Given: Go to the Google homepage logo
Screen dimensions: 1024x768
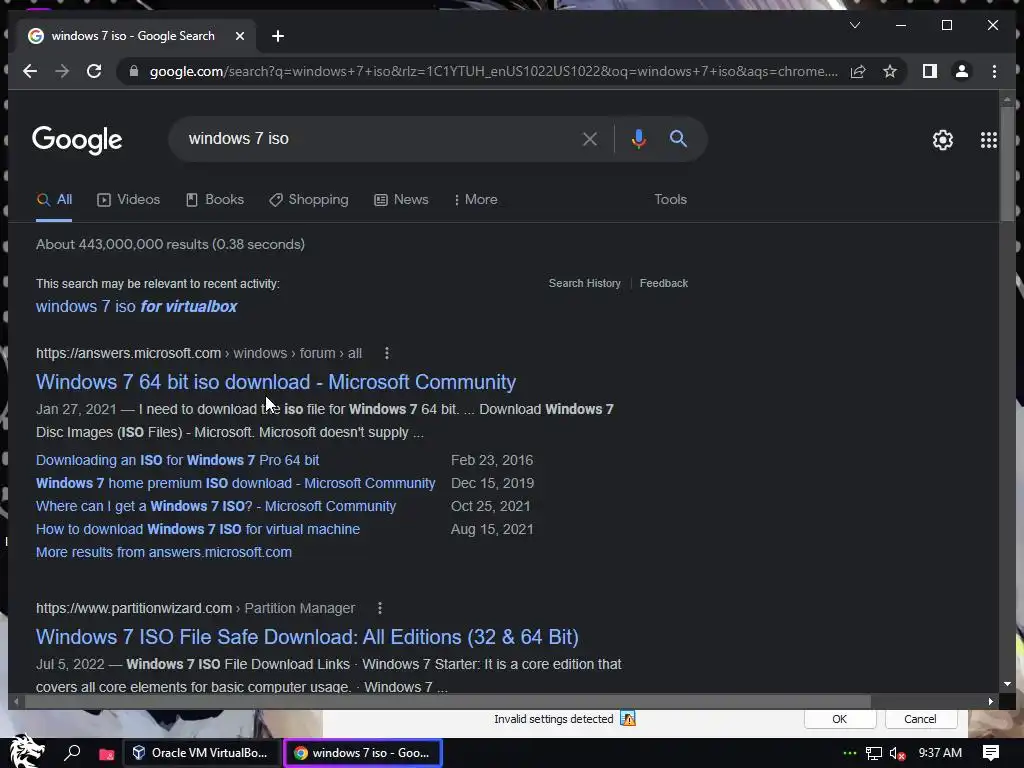Looking at the screenshot, I should point(77,139).
